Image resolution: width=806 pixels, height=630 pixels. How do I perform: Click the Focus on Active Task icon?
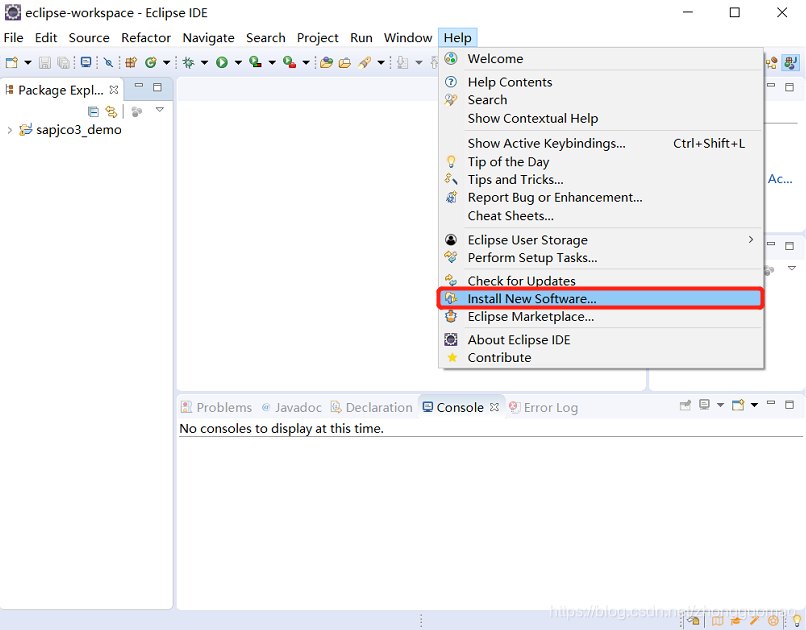coord(136,112)
